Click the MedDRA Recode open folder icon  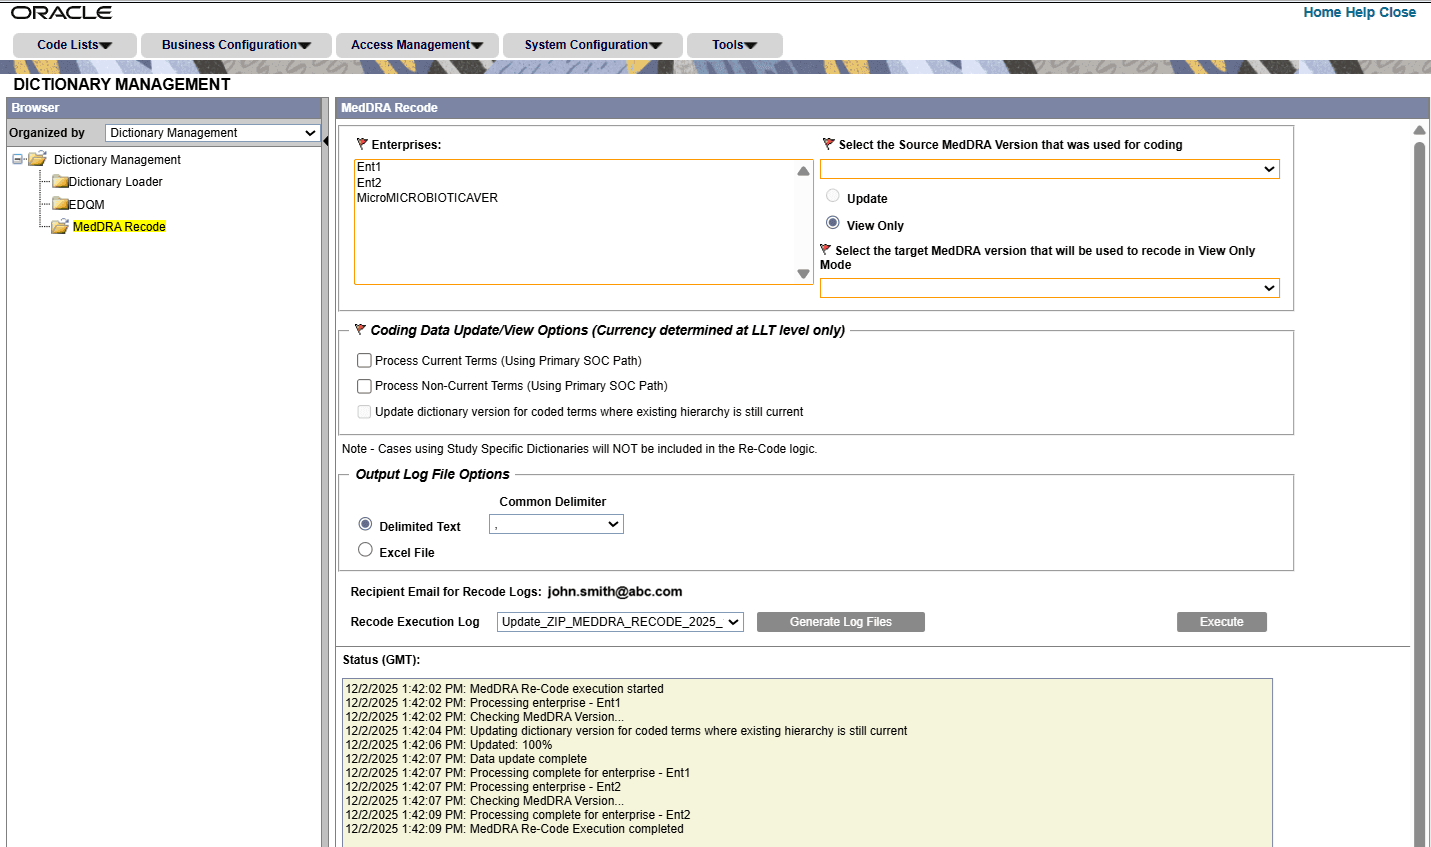coord(60,227)
